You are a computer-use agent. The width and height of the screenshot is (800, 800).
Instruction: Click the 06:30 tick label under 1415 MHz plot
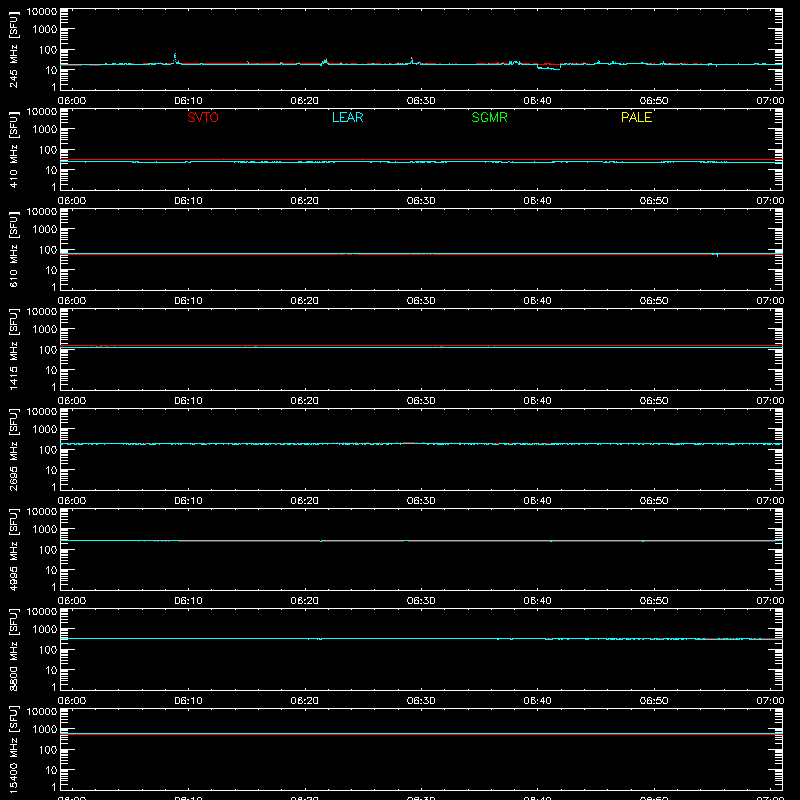[421, 401]
